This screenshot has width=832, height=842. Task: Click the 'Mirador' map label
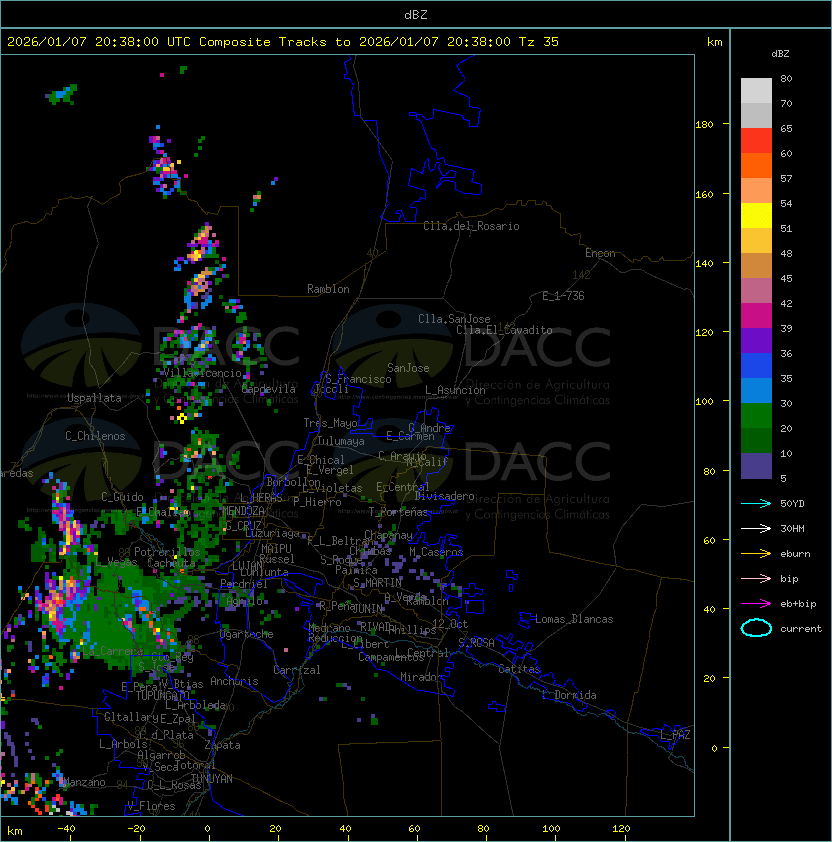click(421, 677)
